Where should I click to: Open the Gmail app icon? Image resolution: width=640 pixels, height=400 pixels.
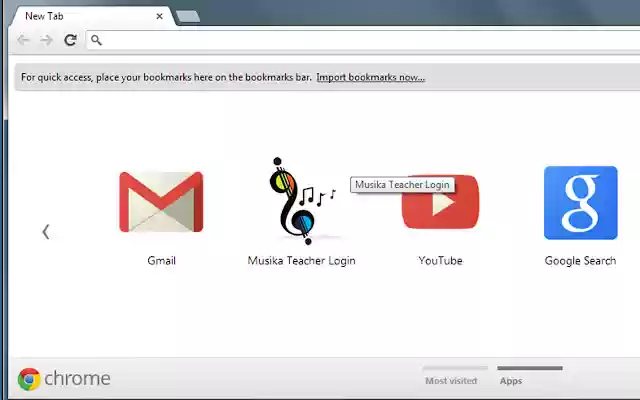(x=161, y=202)
